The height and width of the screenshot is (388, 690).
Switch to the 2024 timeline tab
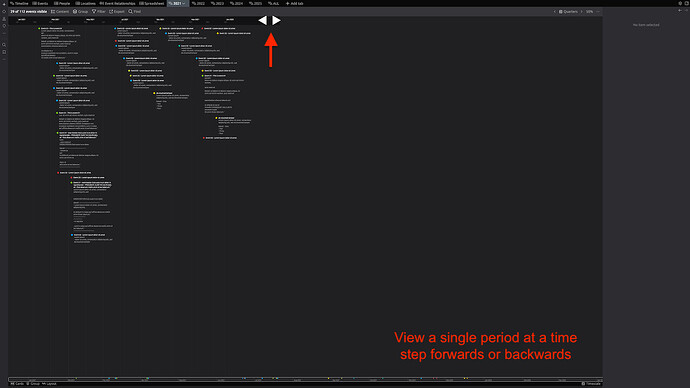pyautogui.click(x=236, y=3)
